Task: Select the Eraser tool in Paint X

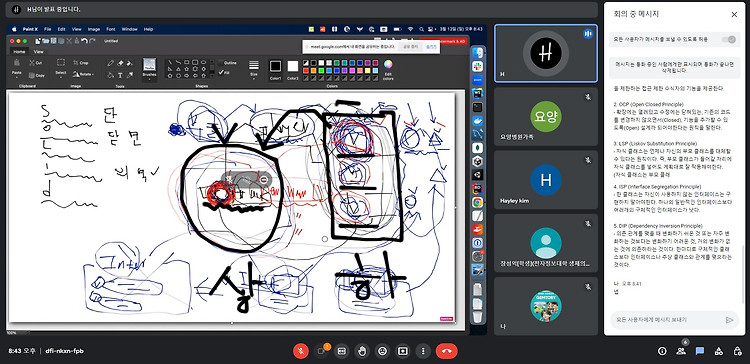Action: pyautogui.click(x=120, y=63)
